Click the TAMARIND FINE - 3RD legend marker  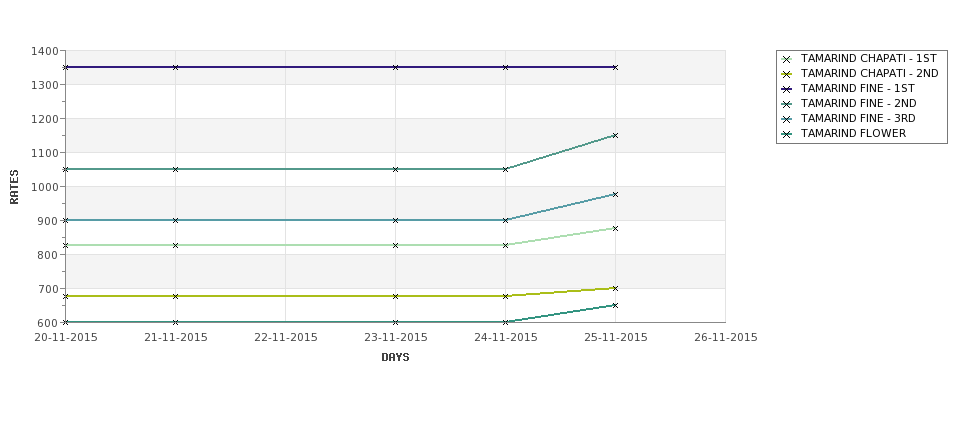(787, 119)
